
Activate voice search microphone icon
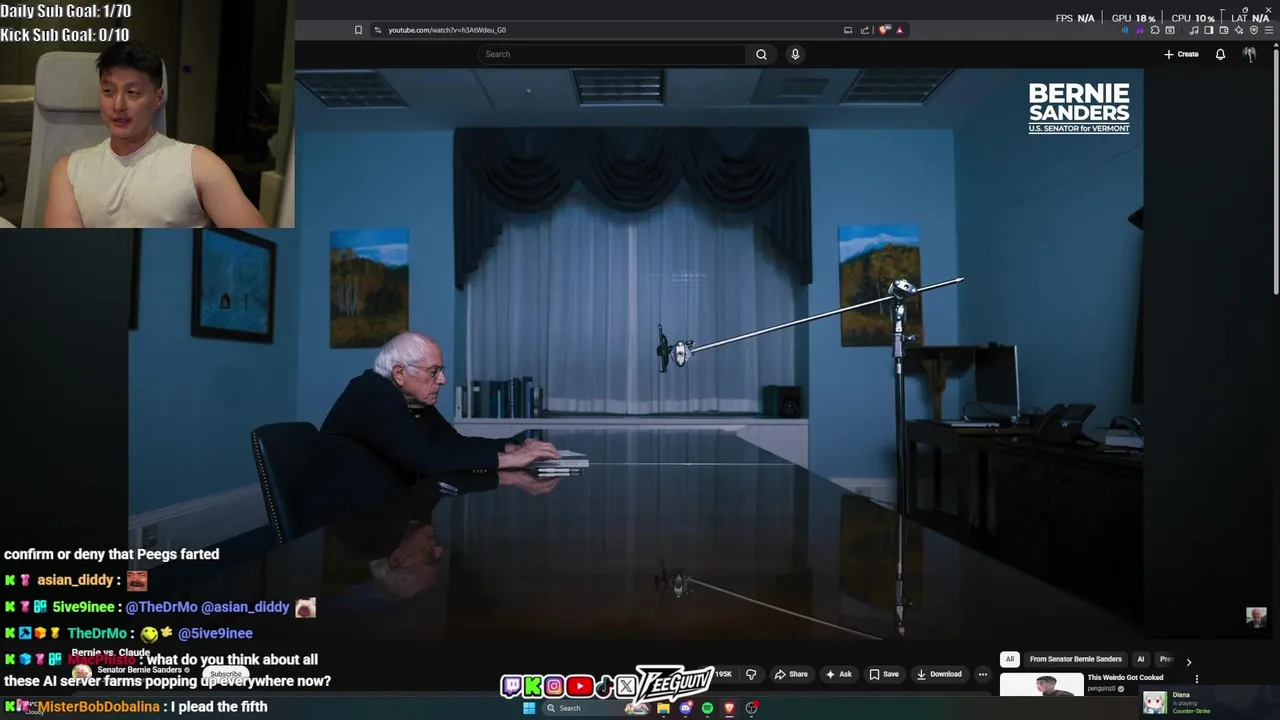click(x=795, y=54)
